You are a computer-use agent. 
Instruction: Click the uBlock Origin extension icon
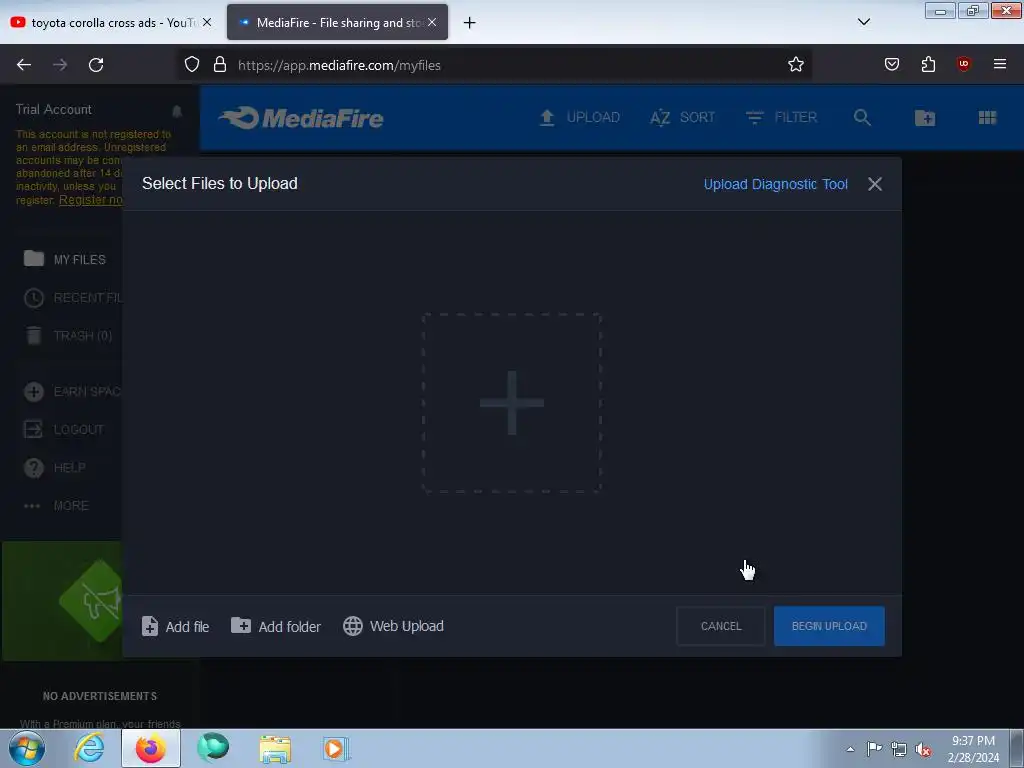coord(964,64)
